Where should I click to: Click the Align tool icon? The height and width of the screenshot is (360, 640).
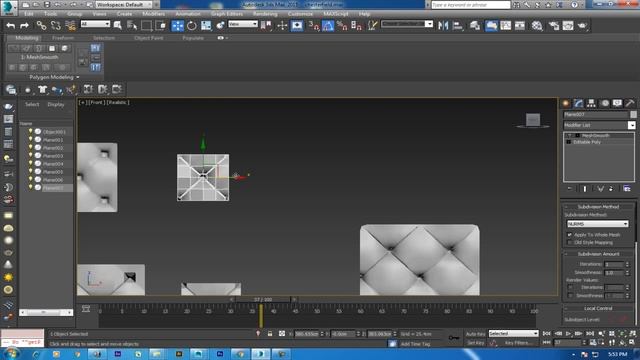pyautogui.click(x=458, y=25)
